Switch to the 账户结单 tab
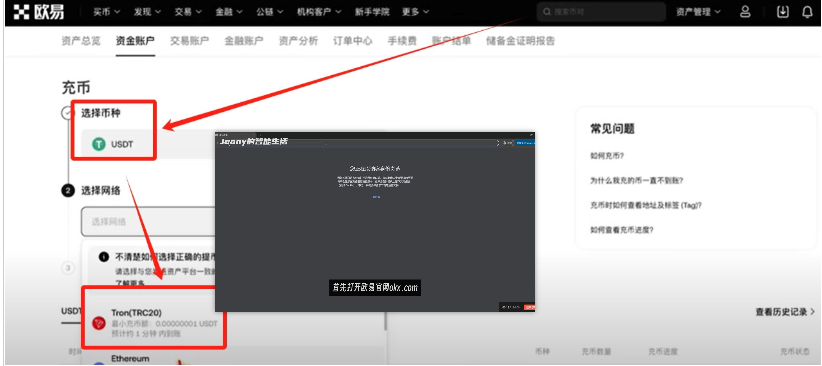Viewport: 822px width, 366px height. (x=451, y=41)
